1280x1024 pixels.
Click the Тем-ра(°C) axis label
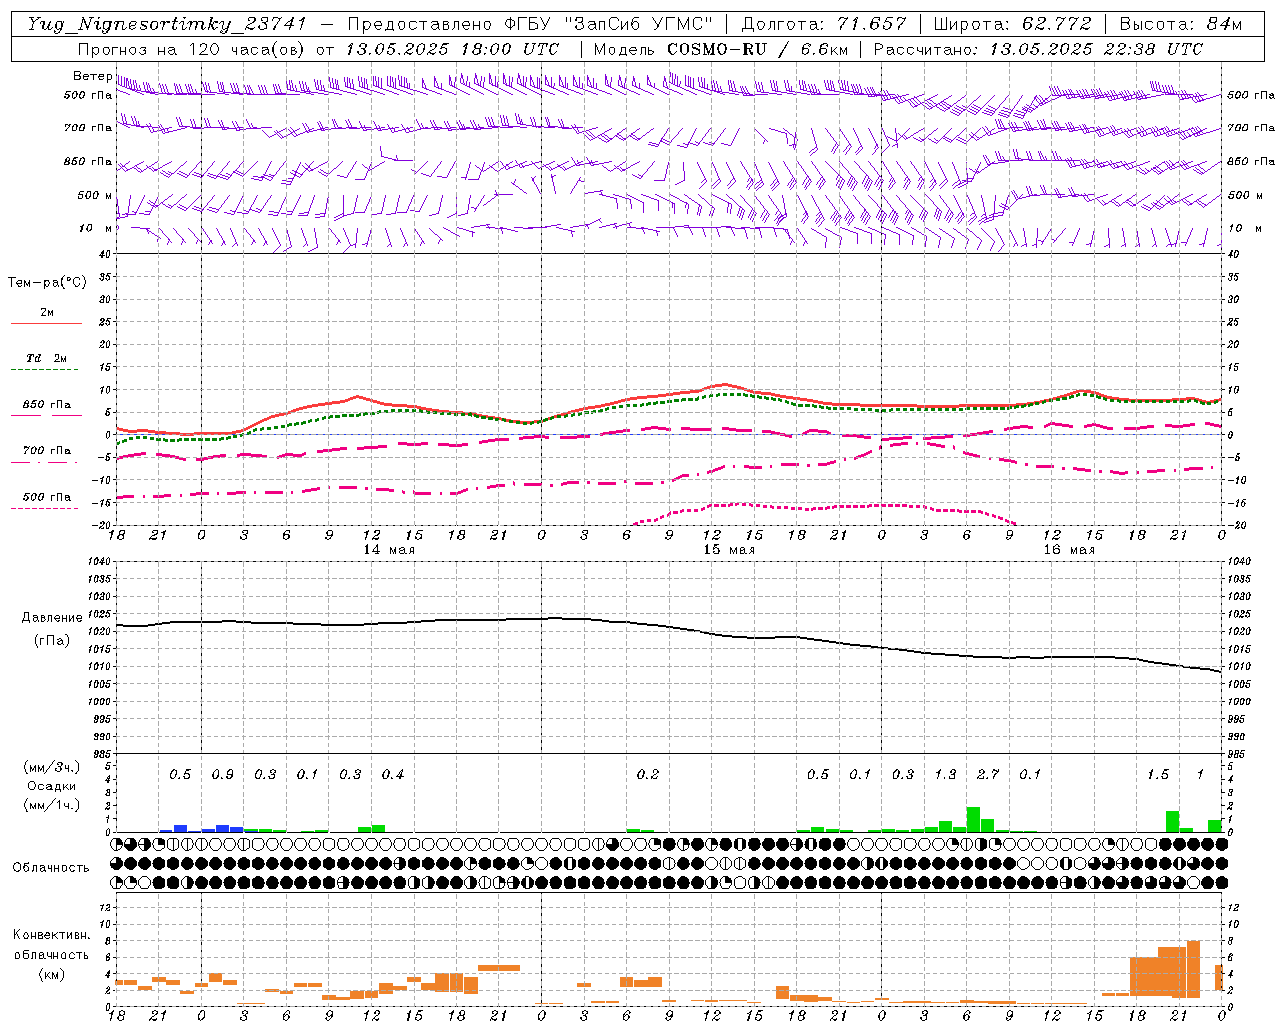47,283
